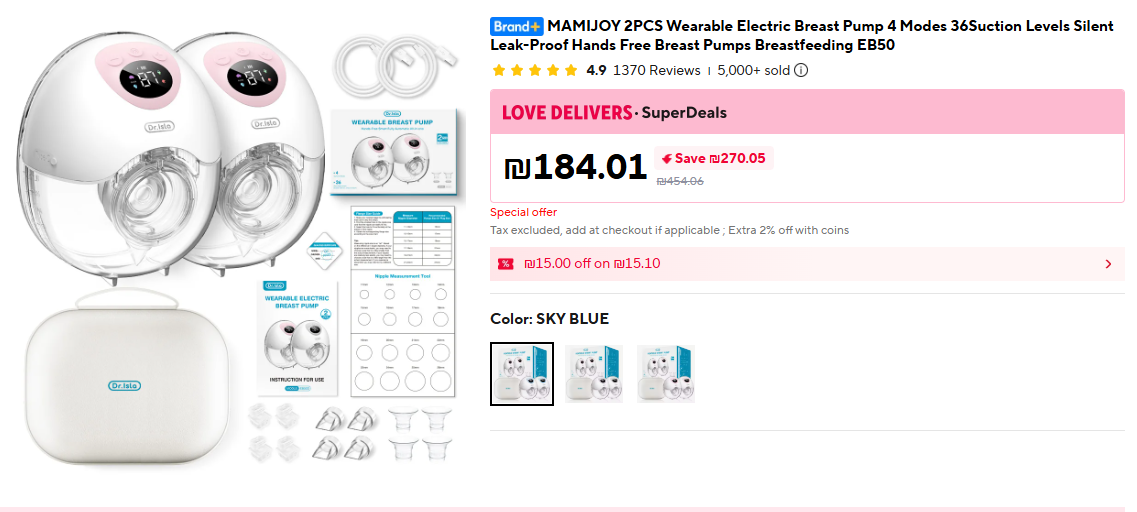Select the first selected color option
The width and height of the screenshot is (1137, 512).
tap(522, 374)
